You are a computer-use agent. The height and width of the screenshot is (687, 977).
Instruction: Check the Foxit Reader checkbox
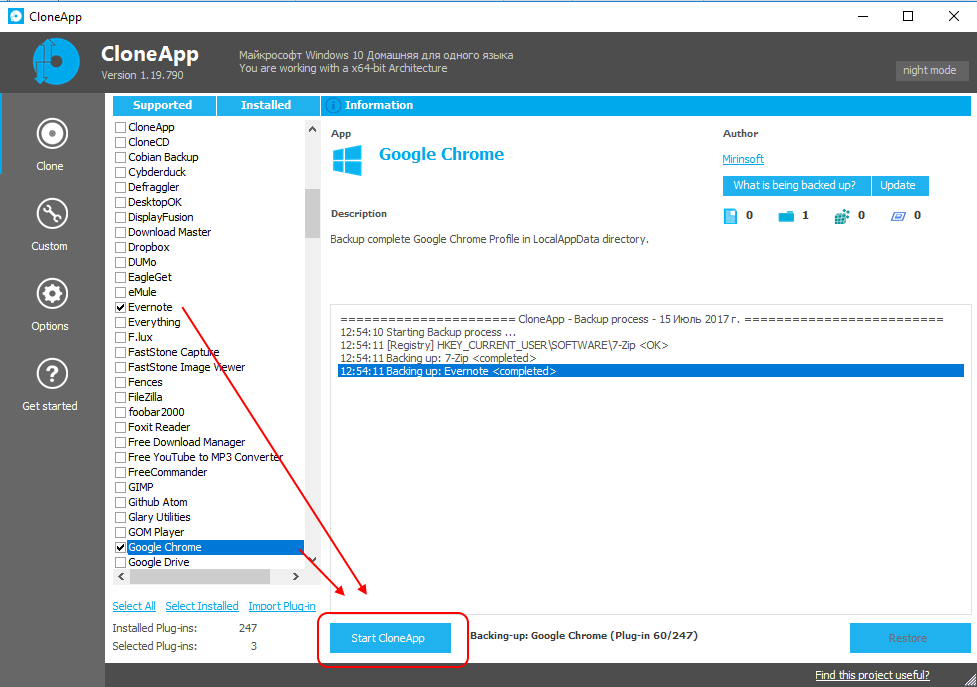(121, 427)
